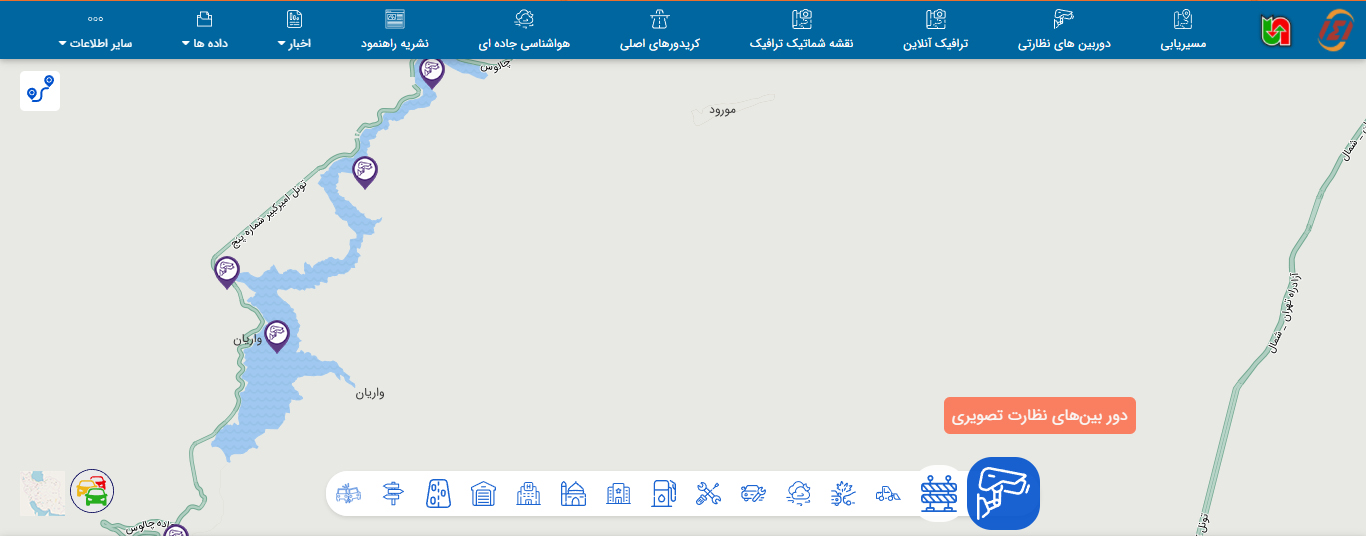Click the road construction loader icon

coord(887,493)
